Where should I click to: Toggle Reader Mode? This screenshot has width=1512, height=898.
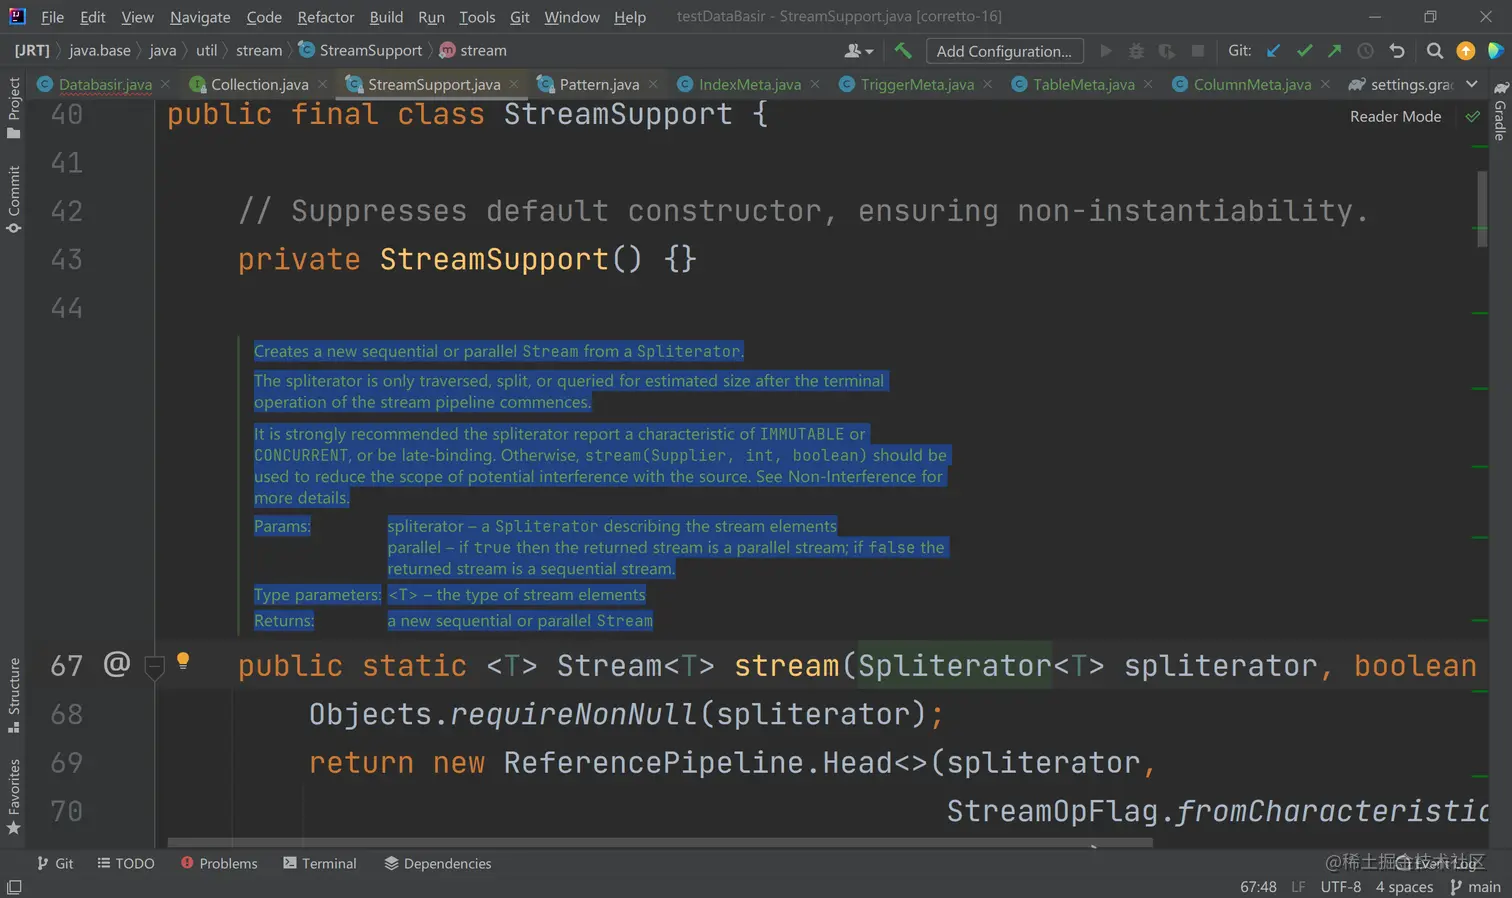pos(1395,116)
